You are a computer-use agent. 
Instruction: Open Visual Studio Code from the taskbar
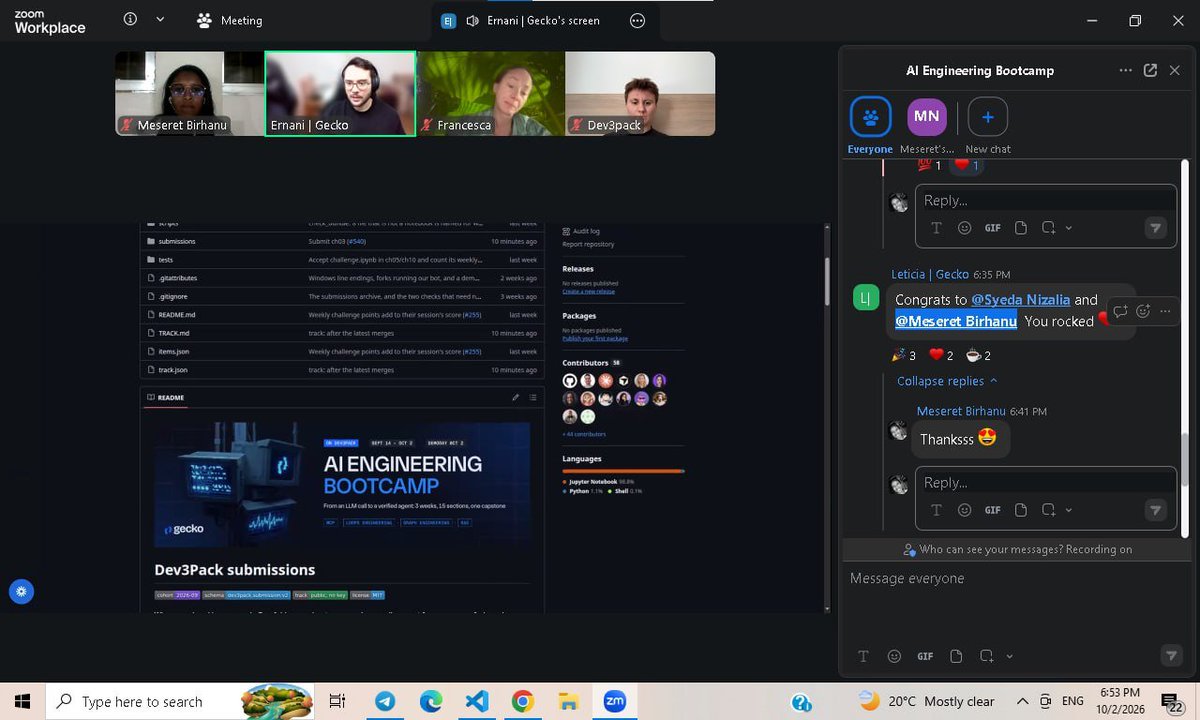[477, 702]
